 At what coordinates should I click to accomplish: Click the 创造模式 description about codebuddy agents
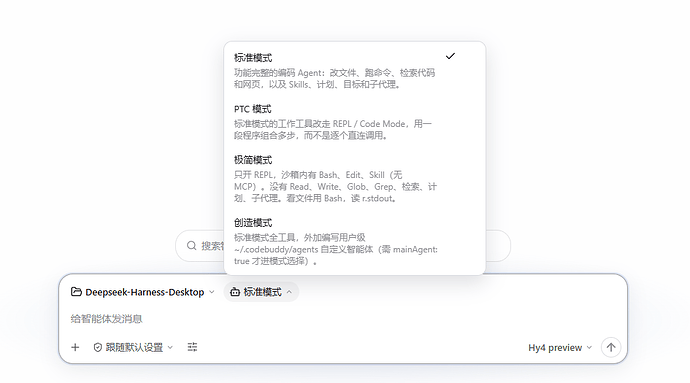tap(336, 249)
